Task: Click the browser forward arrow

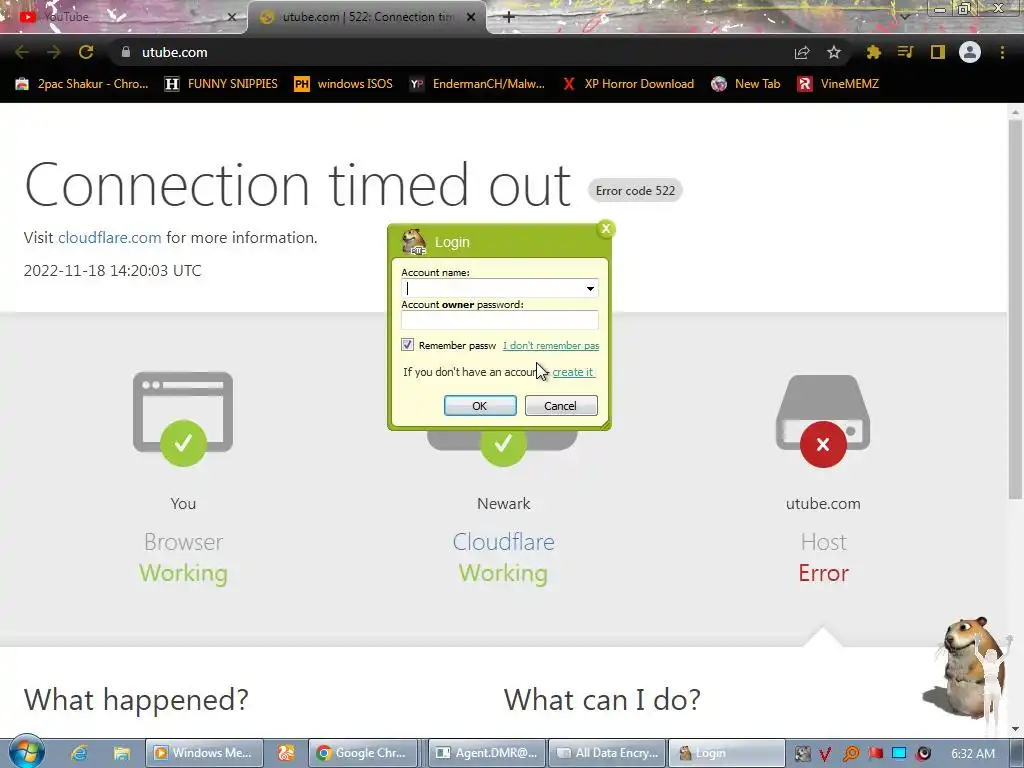Action: (54, 52)
